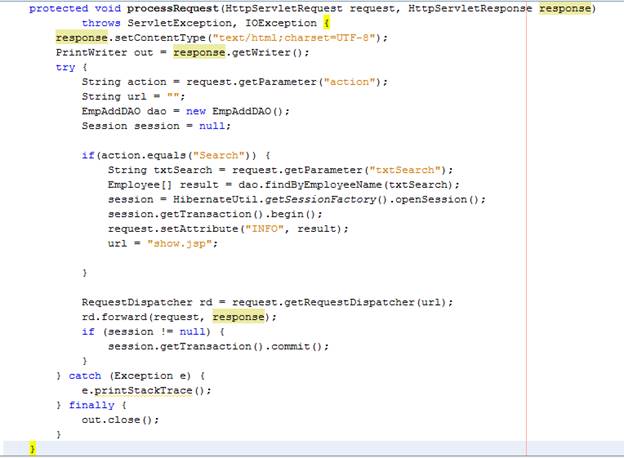624x458 pixels.
Task: Click throws keyword on second line
Action: coord(101,23)
